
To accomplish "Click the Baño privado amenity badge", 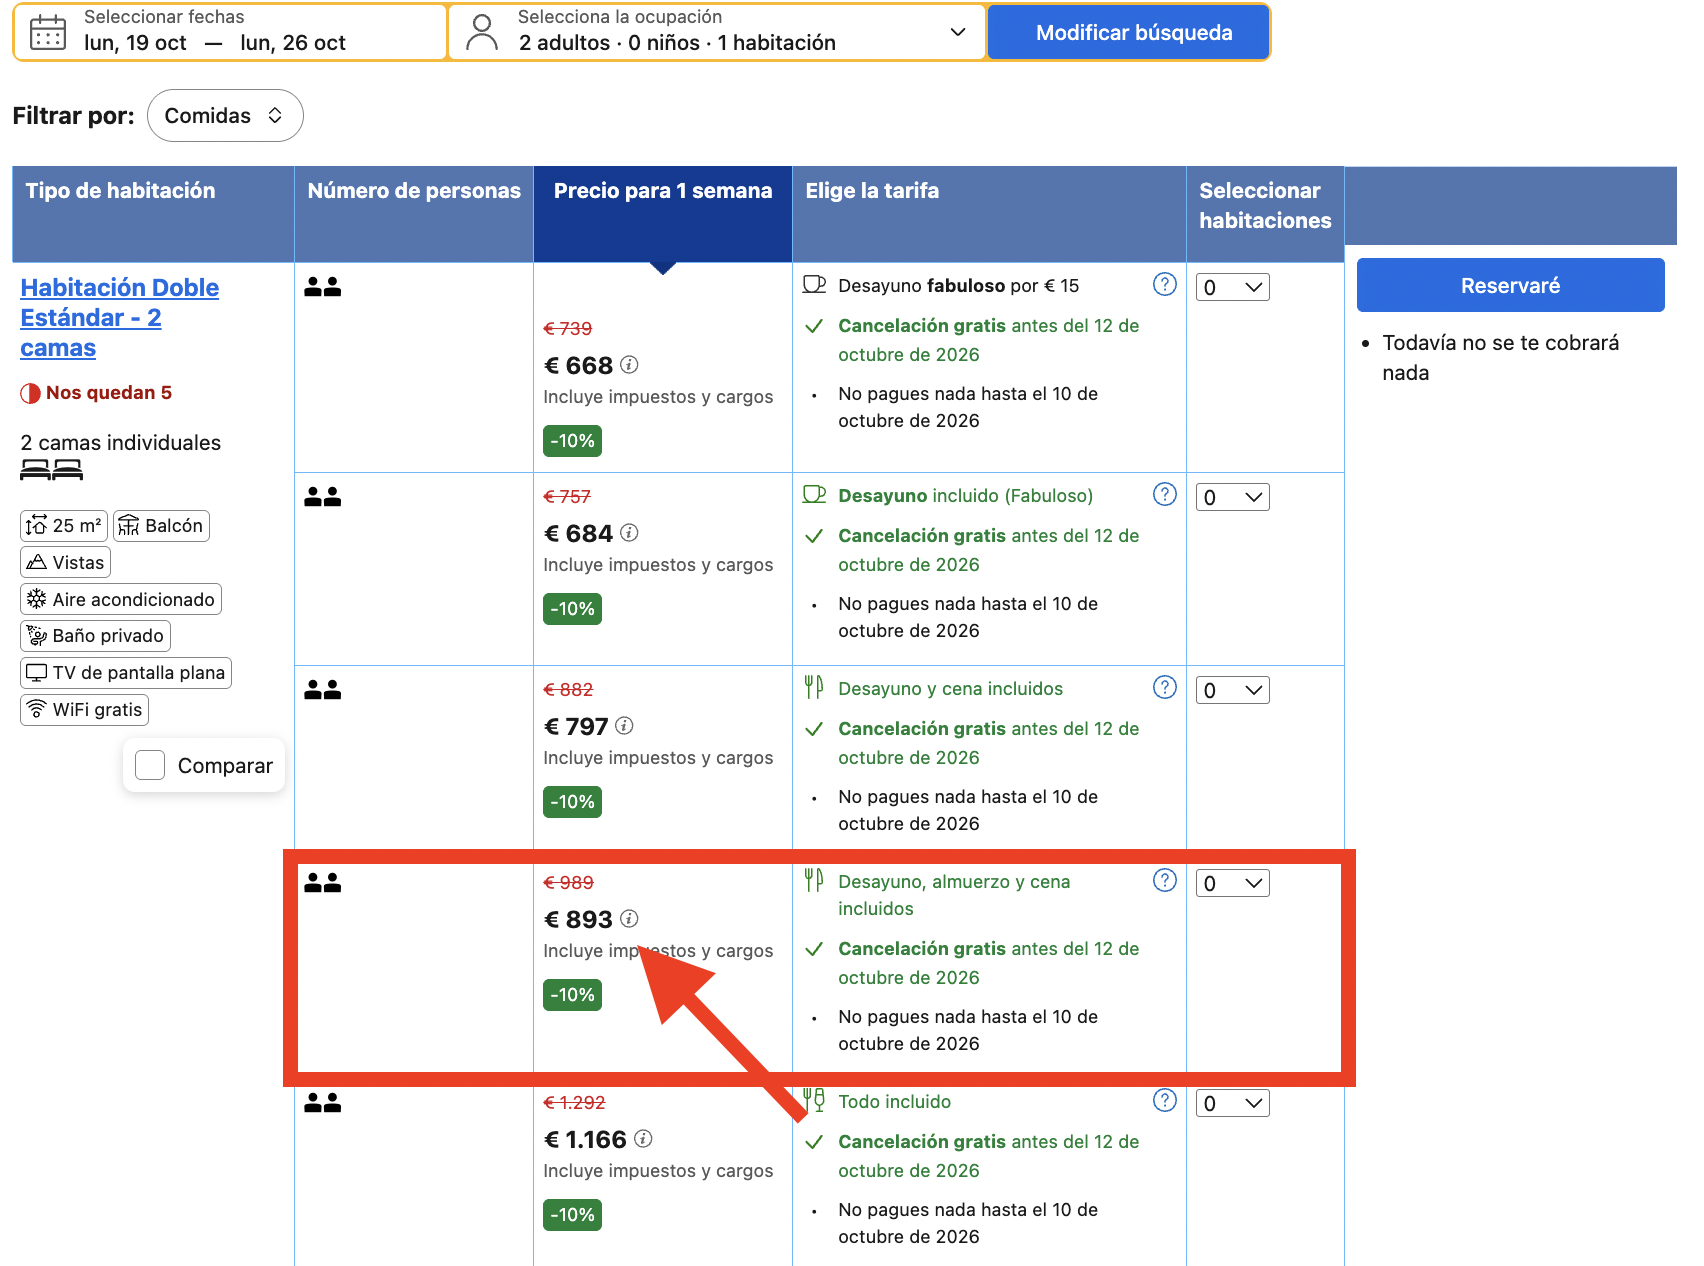I will pyautogui.click(x=96, y=636).
